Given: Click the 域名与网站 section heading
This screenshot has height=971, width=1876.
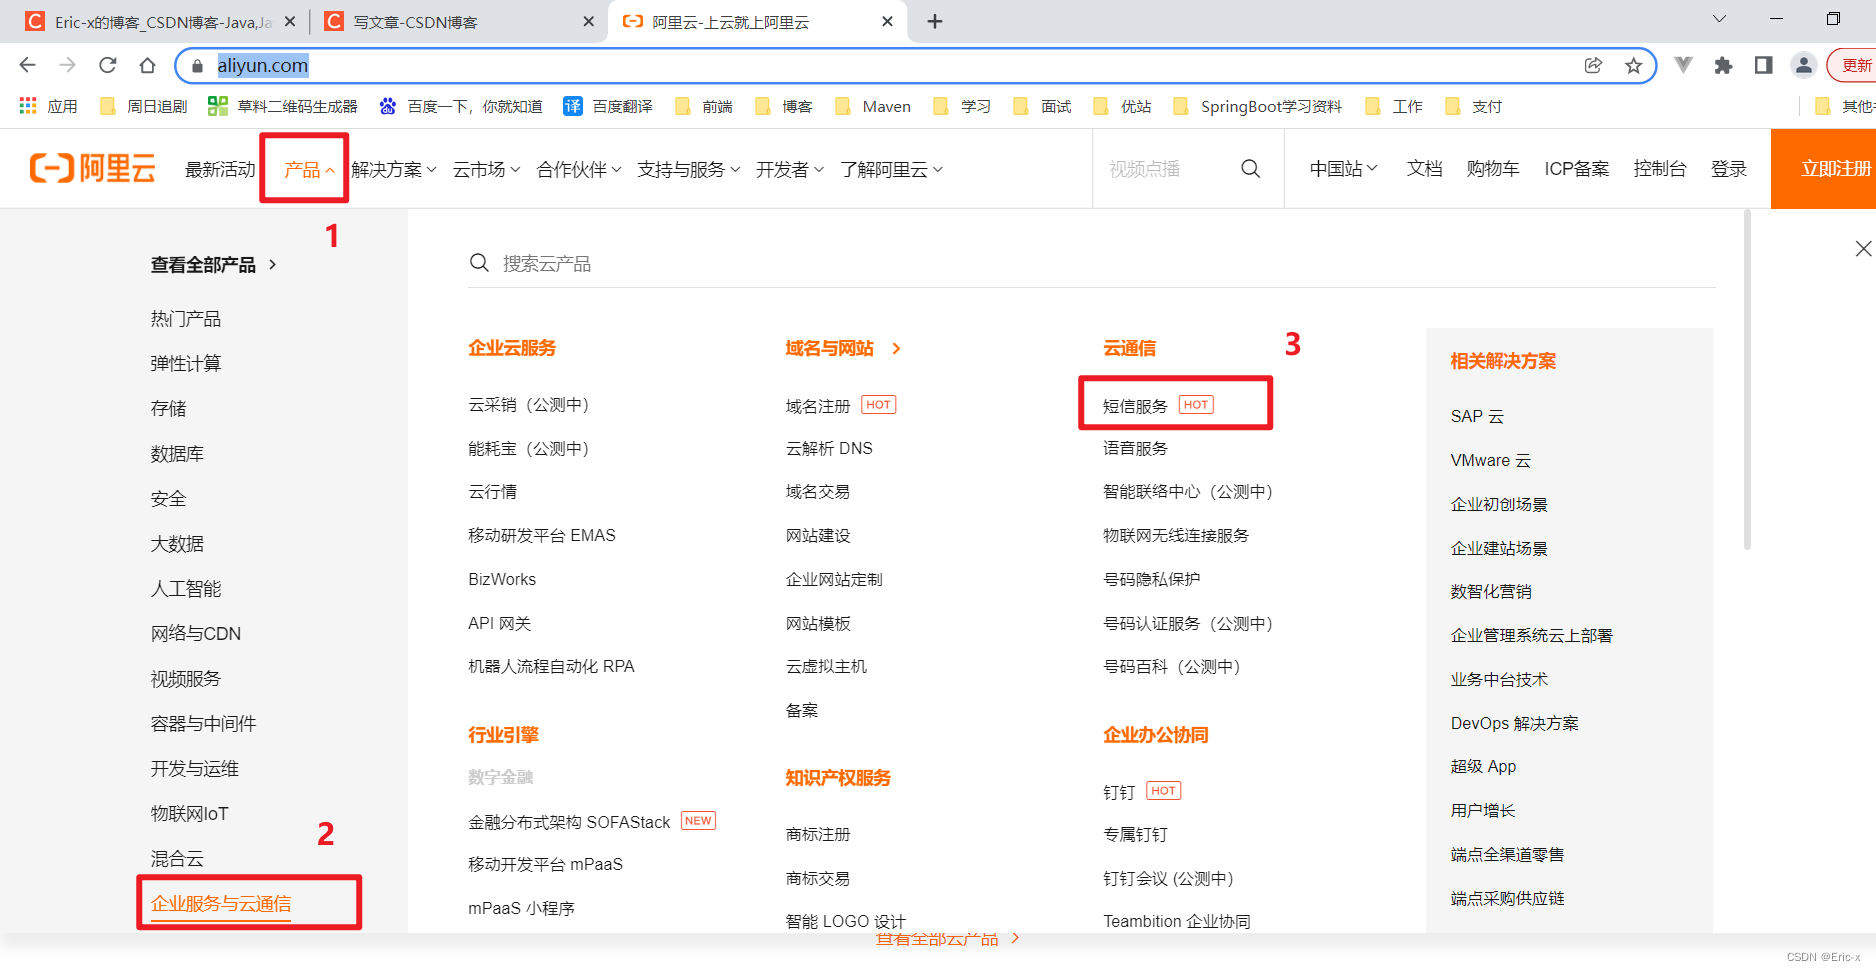Looking at the screenshot, I should [x=830, y=348].
